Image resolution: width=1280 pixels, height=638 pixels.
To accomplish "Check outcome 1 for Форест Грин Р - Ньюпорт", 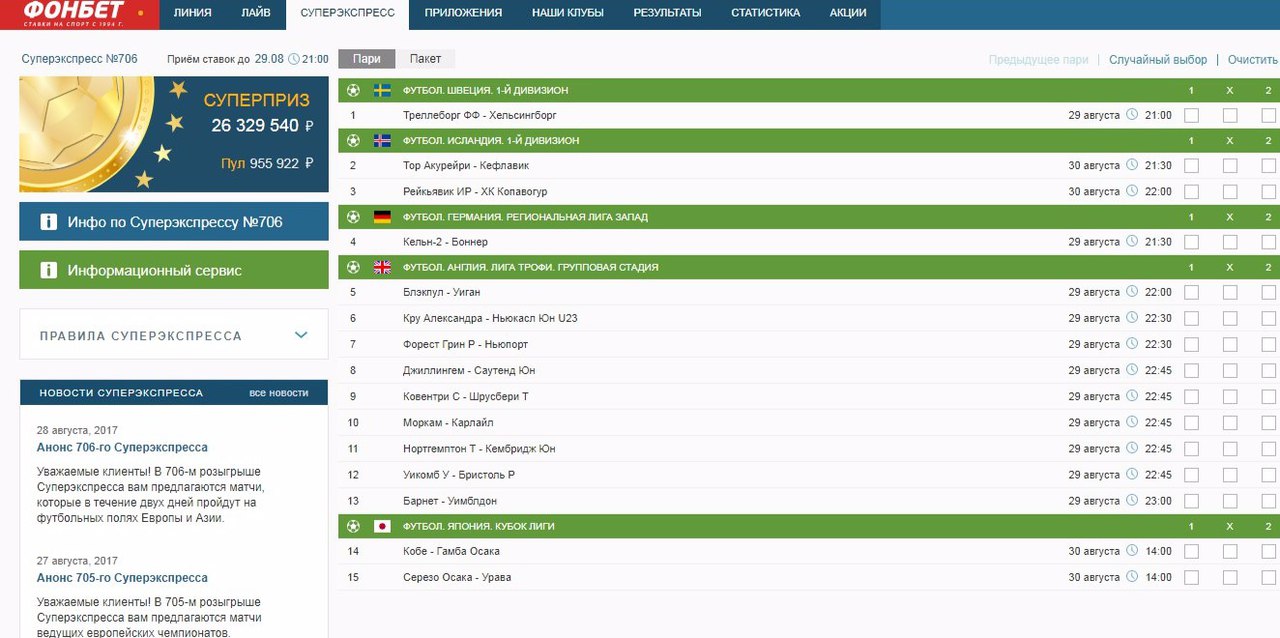I will click(1191, 344).
